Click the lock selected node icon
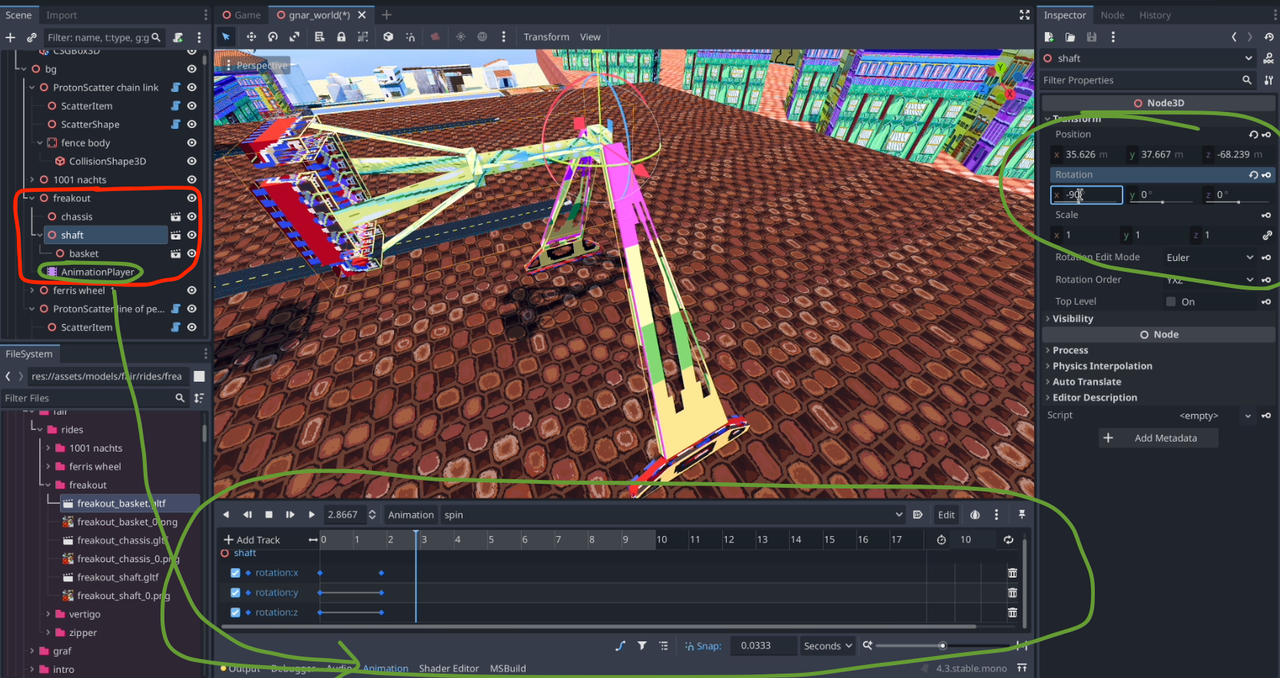 (341, 37)
